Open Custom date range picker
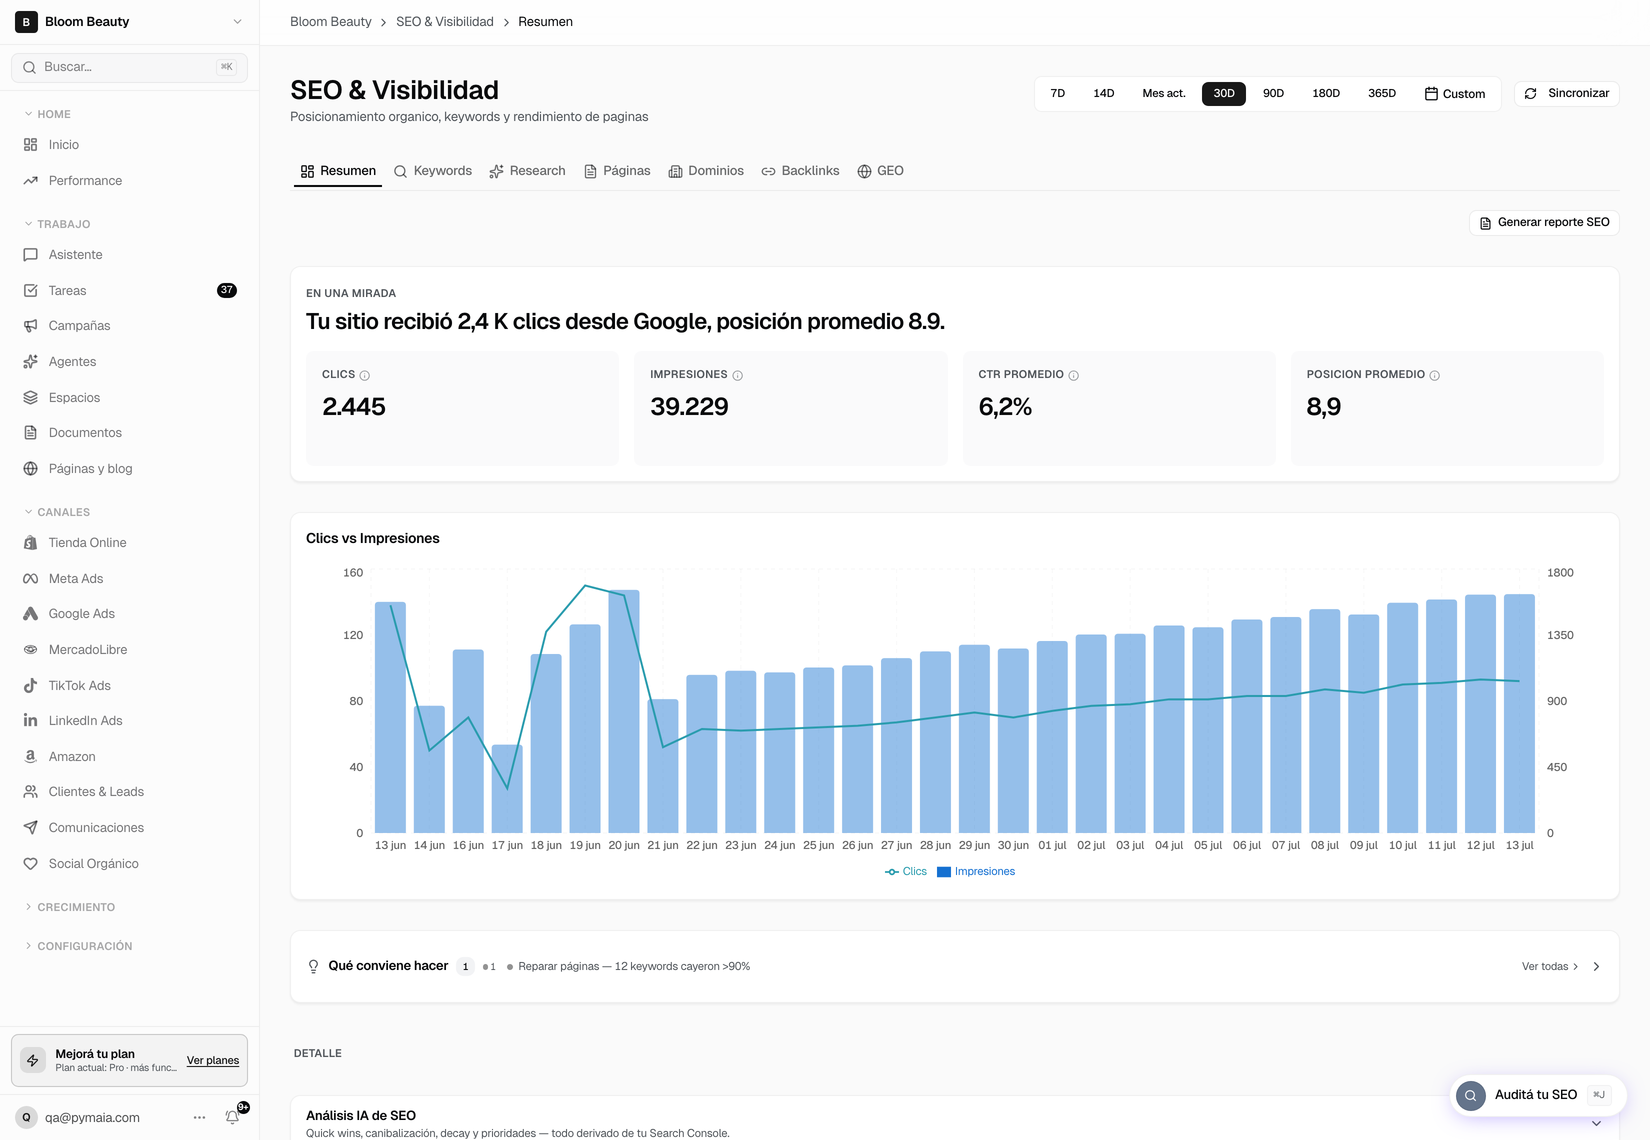Viewport: 1650px width, 1140px height. point(1455,94)
